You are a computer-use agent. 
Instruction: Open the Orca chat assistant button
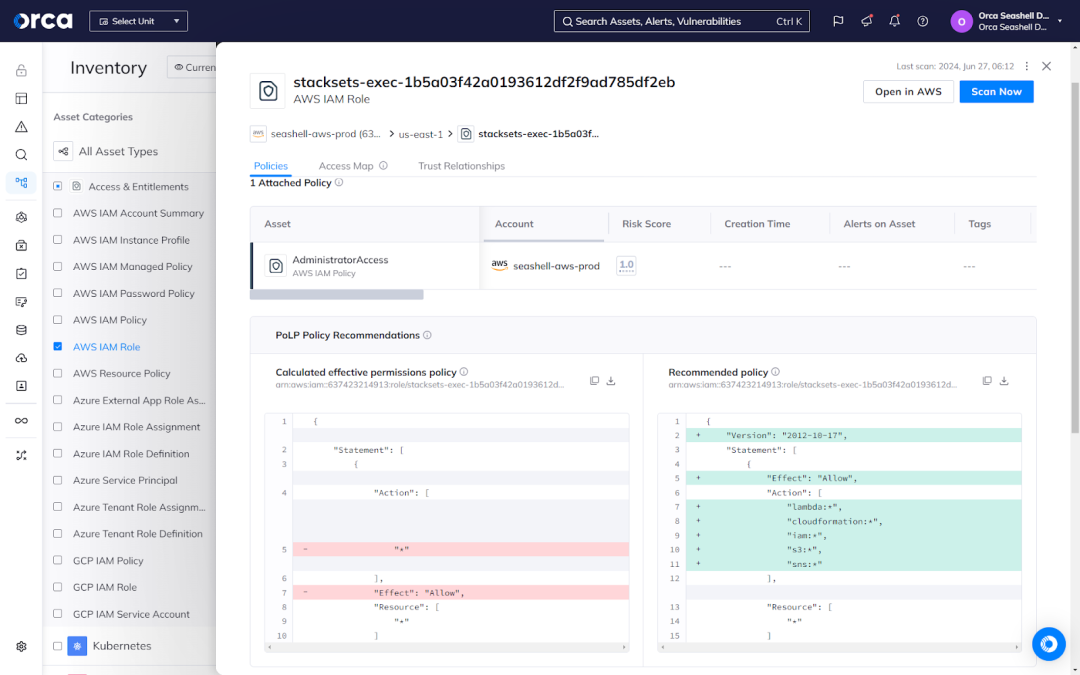coord(1048,644)
